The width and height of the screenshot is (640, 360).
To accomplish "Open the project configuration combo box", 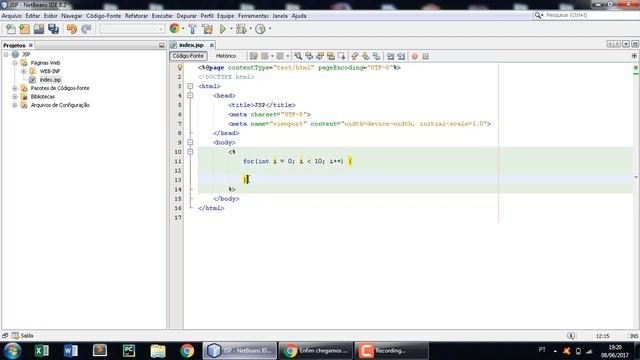I will point(132,29).
